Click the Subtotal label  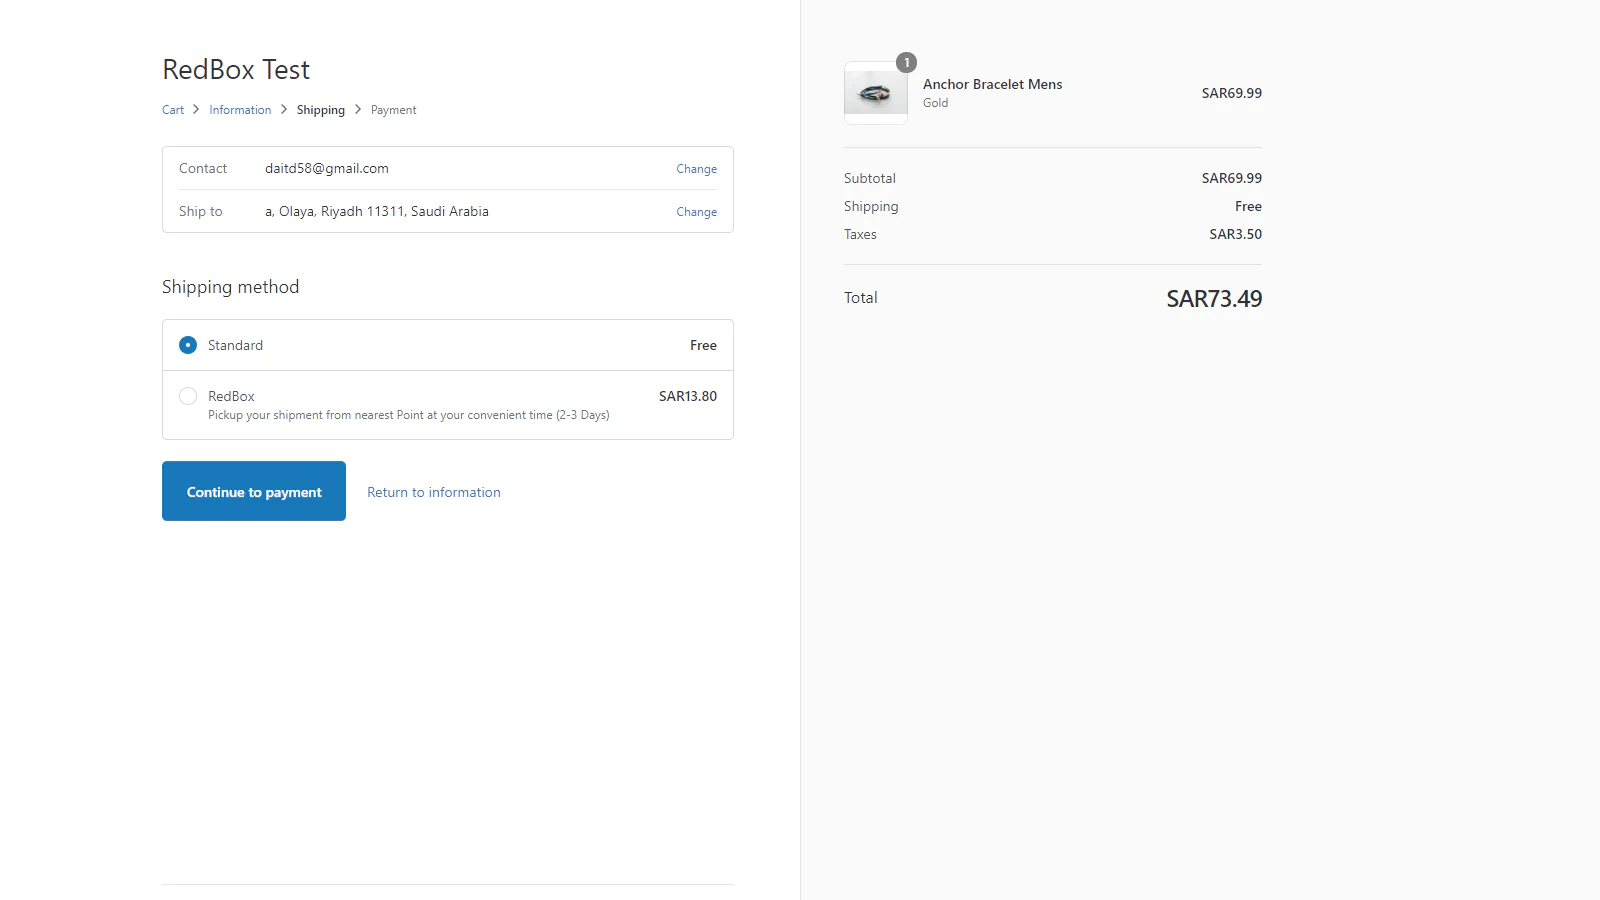tap(870, 178)
